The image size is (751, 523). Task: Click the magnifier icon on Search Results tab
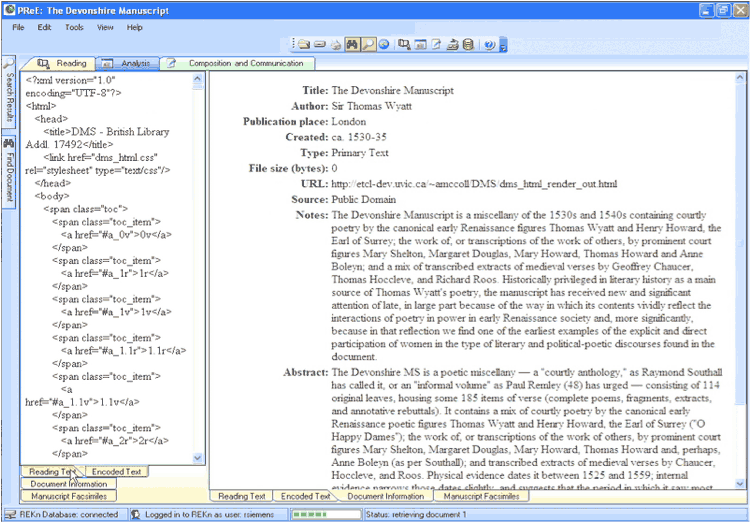(9, 64)
